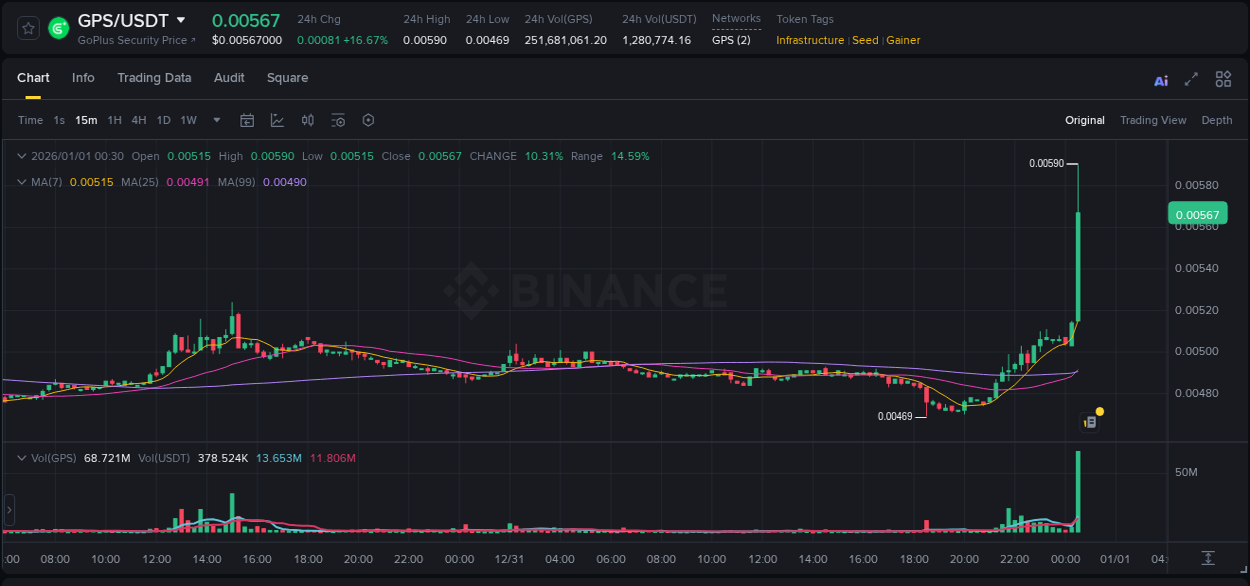Image resolution: width=1250 pixels, height=586 pixels.
Task: Switch to the Info tab
Action: (x=83, y=78)
